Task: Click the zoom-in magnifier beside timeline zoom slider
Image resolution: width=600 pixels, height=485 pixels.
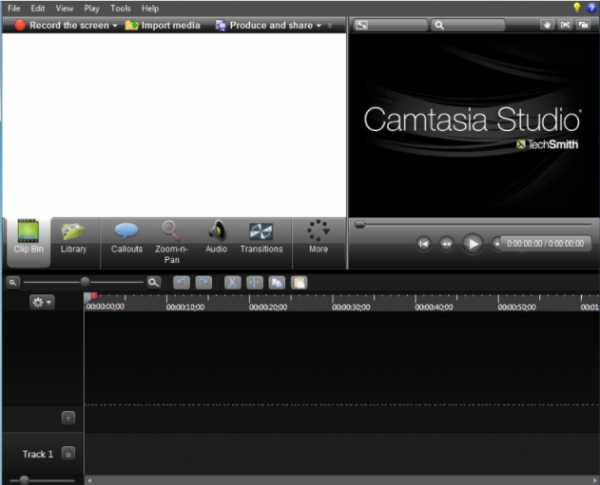Action: click(154, 283)
